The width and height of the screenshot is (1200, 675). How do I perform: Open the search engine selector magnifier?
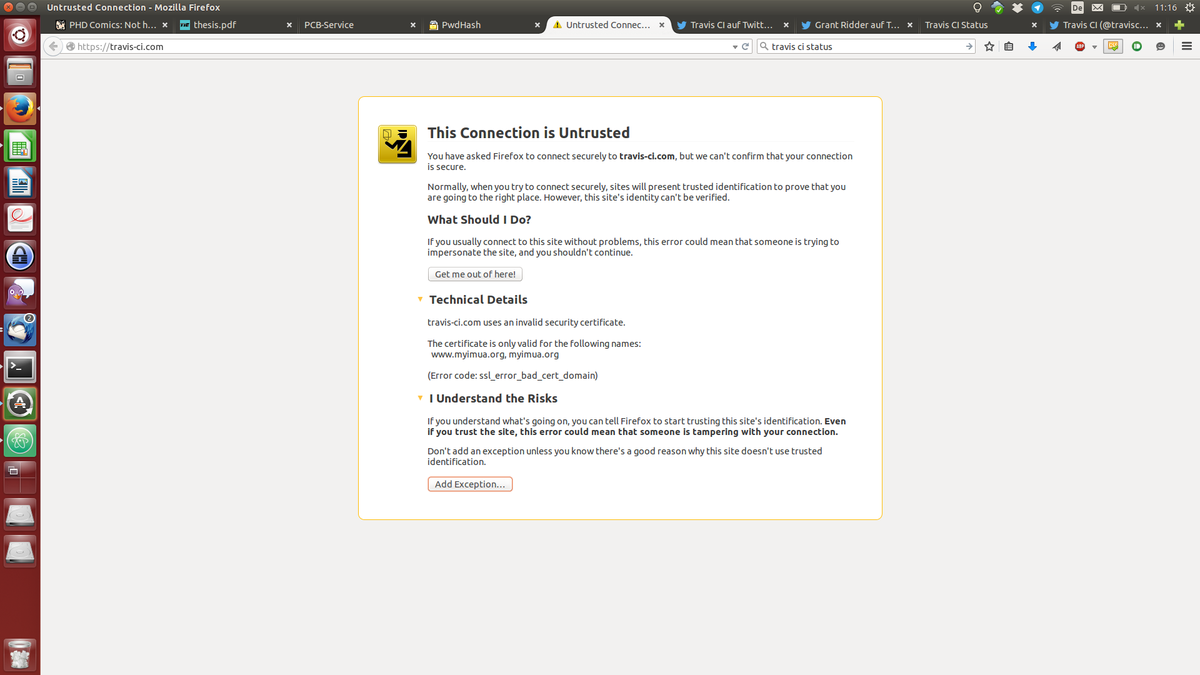point(764,46)
